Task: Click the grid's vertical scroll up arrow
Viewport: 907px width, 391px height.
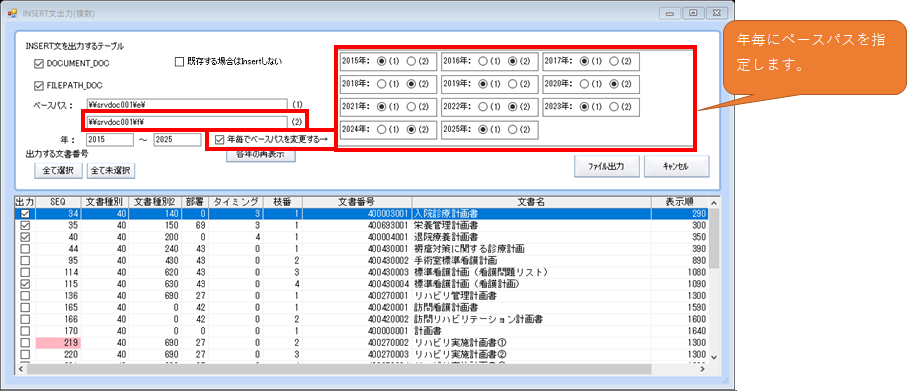Action: [x=713, y=202]
